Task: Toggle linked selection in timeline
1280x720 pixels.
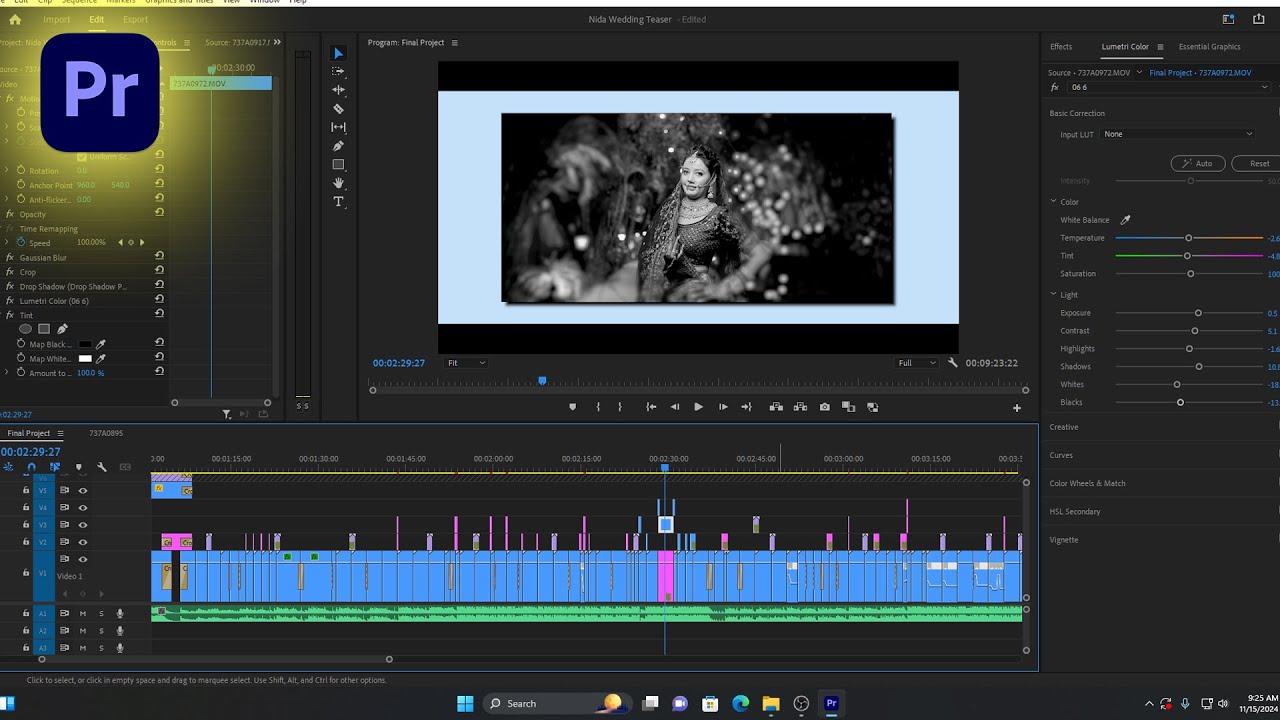Action: [x=54, y=467]
